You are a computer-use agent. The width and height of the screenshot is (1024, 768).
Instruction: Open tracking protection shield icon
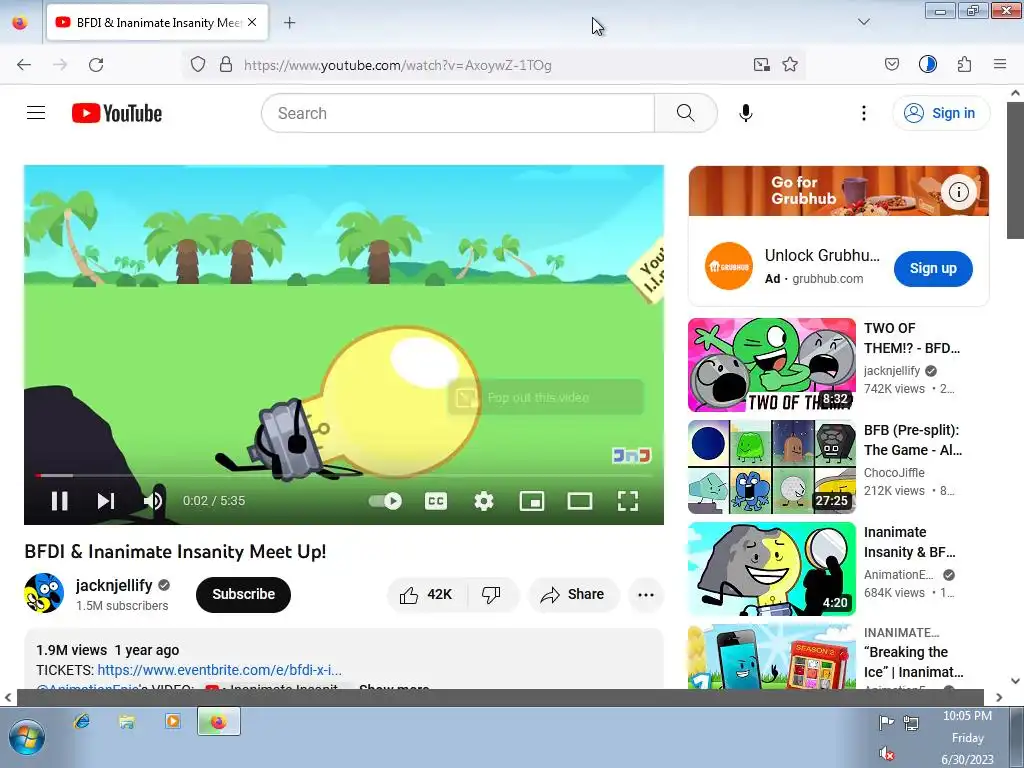198,65
